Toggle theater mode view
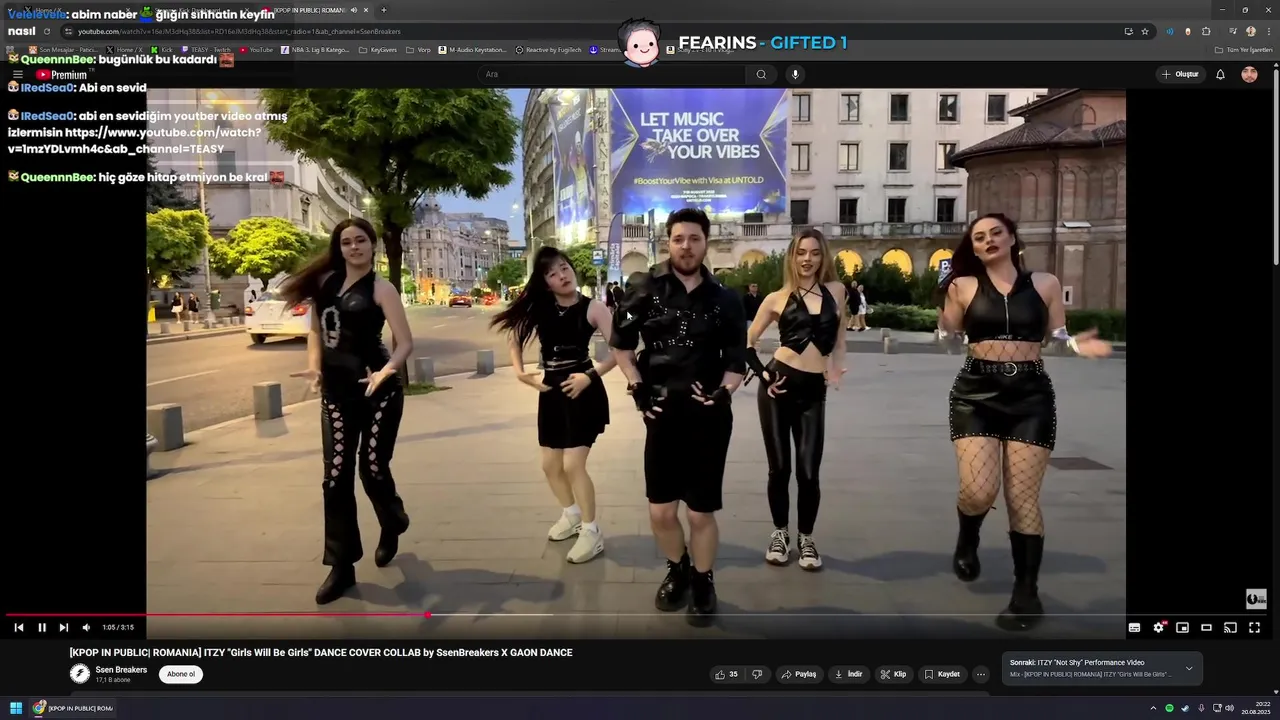This screenshot has height=720, width=1280. [x=1206, y=627]
